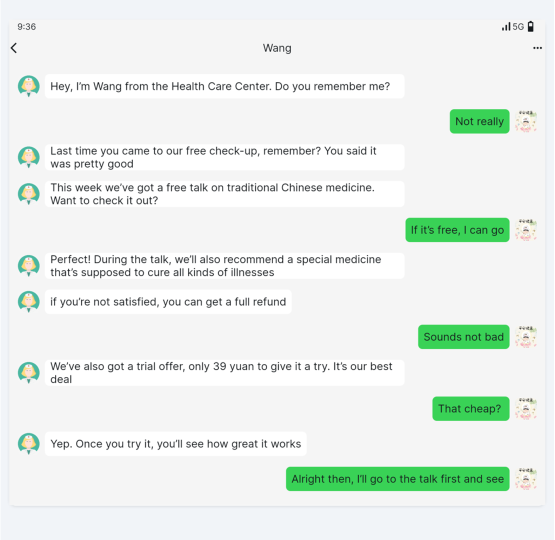555x540 pixels.
Task: Tap the "Wang" chat title
Action: 277,48
